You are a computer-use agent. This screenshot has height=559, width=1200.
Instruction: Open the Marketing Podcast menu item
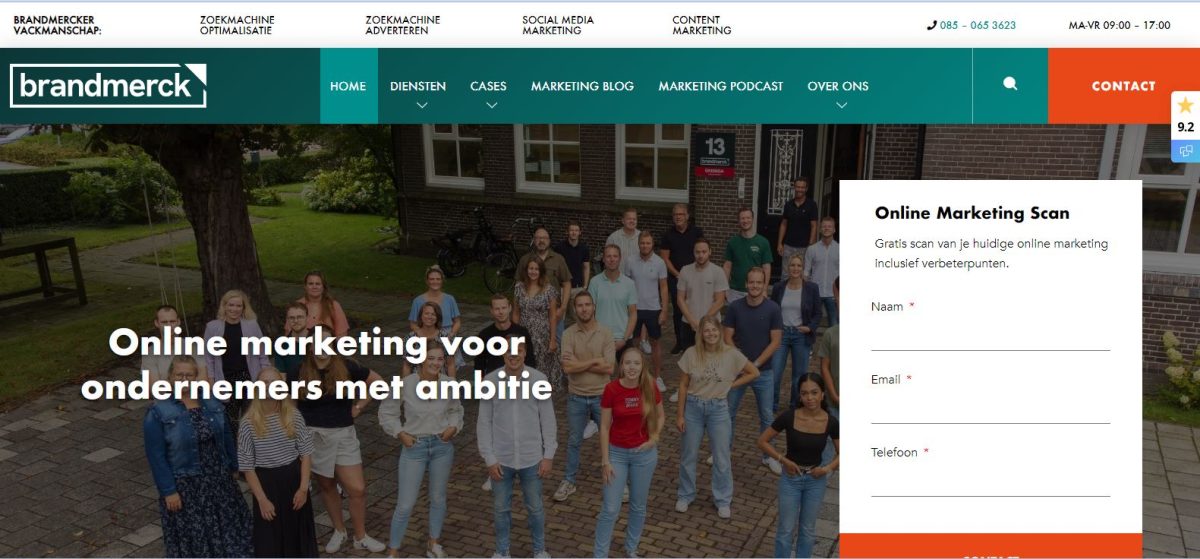[721, 86]
